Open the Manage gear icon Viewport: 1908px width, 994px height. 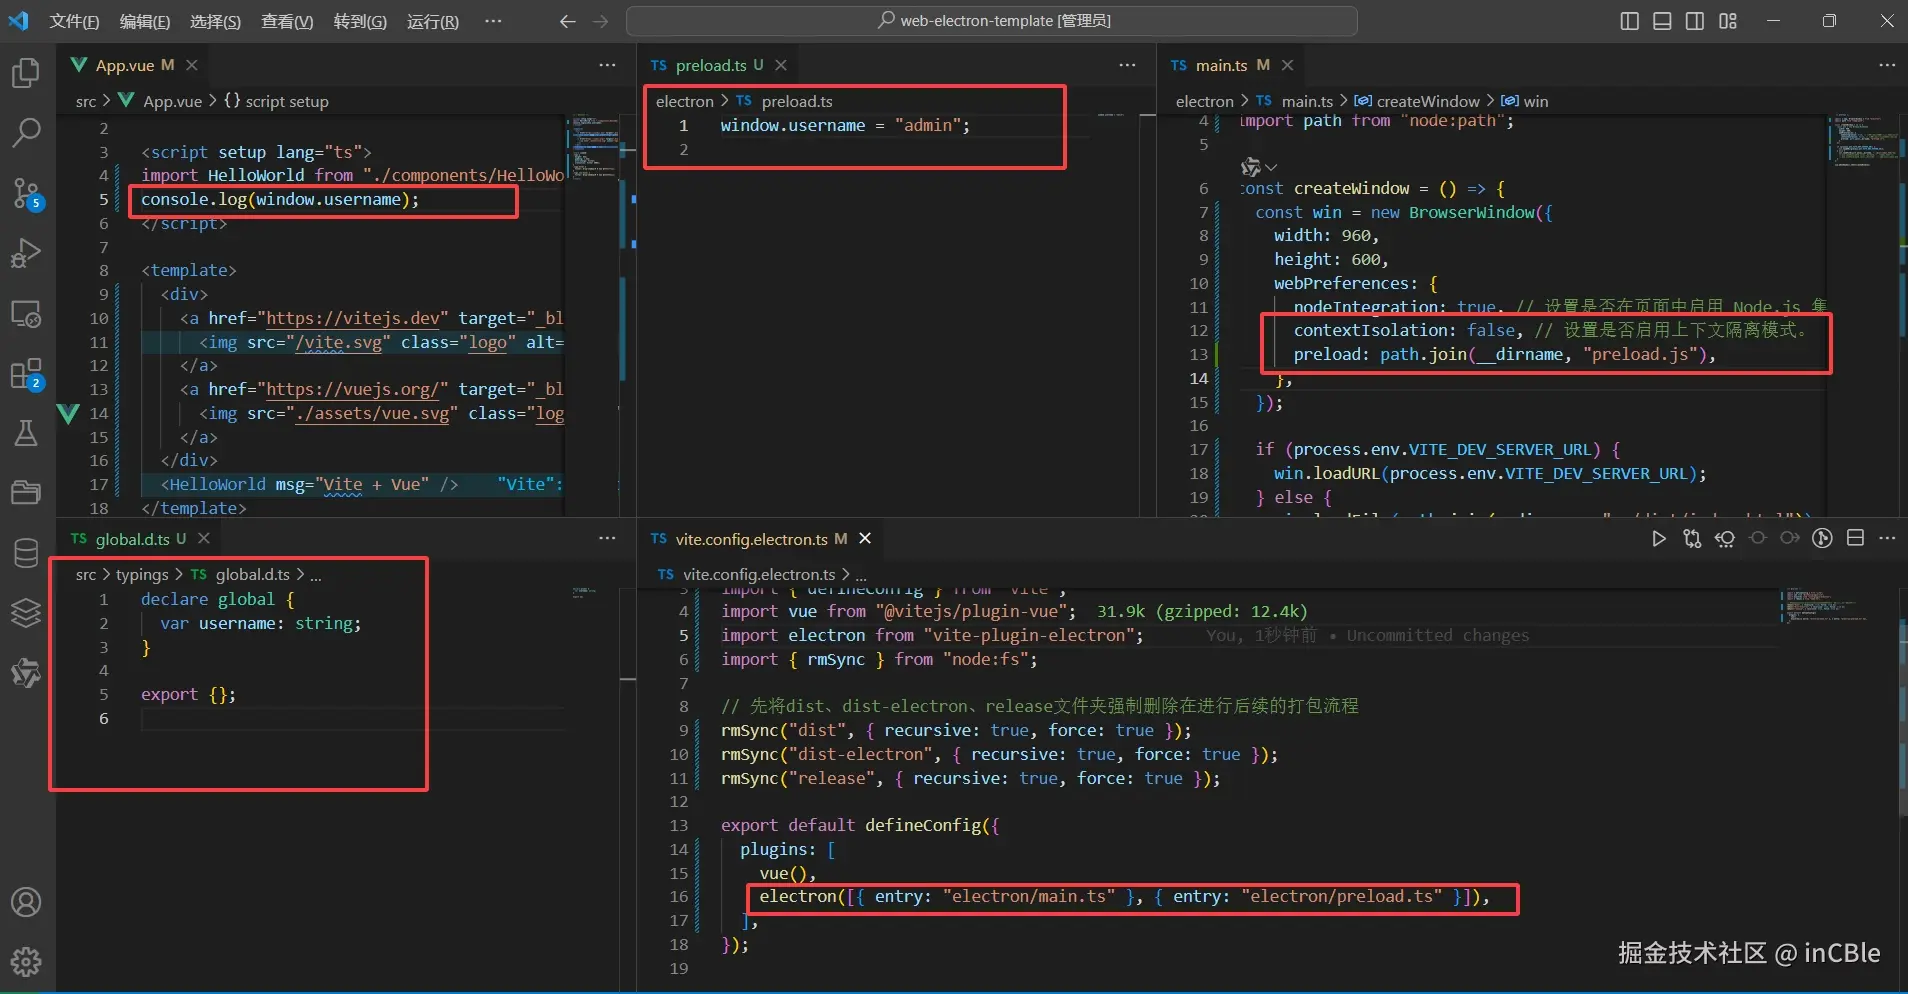point(26,962)
